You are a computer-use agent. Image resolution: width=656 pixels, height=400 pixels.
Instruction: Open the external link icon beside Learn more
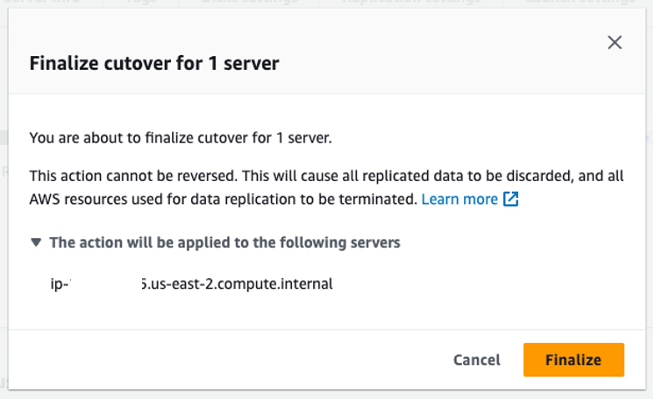pos(513,200)
